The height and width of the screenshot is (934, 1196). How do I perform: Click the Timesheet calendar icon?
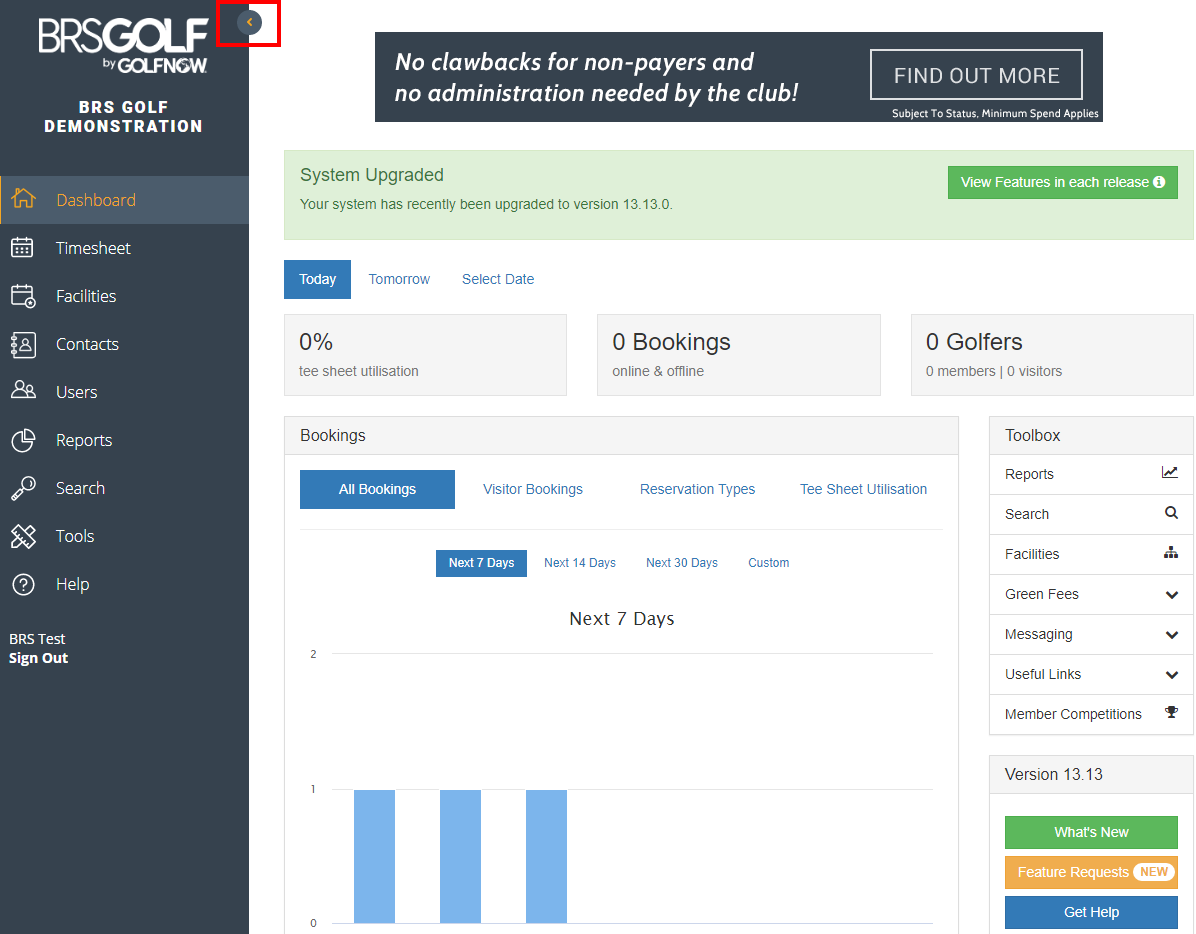tap(22, 247)
